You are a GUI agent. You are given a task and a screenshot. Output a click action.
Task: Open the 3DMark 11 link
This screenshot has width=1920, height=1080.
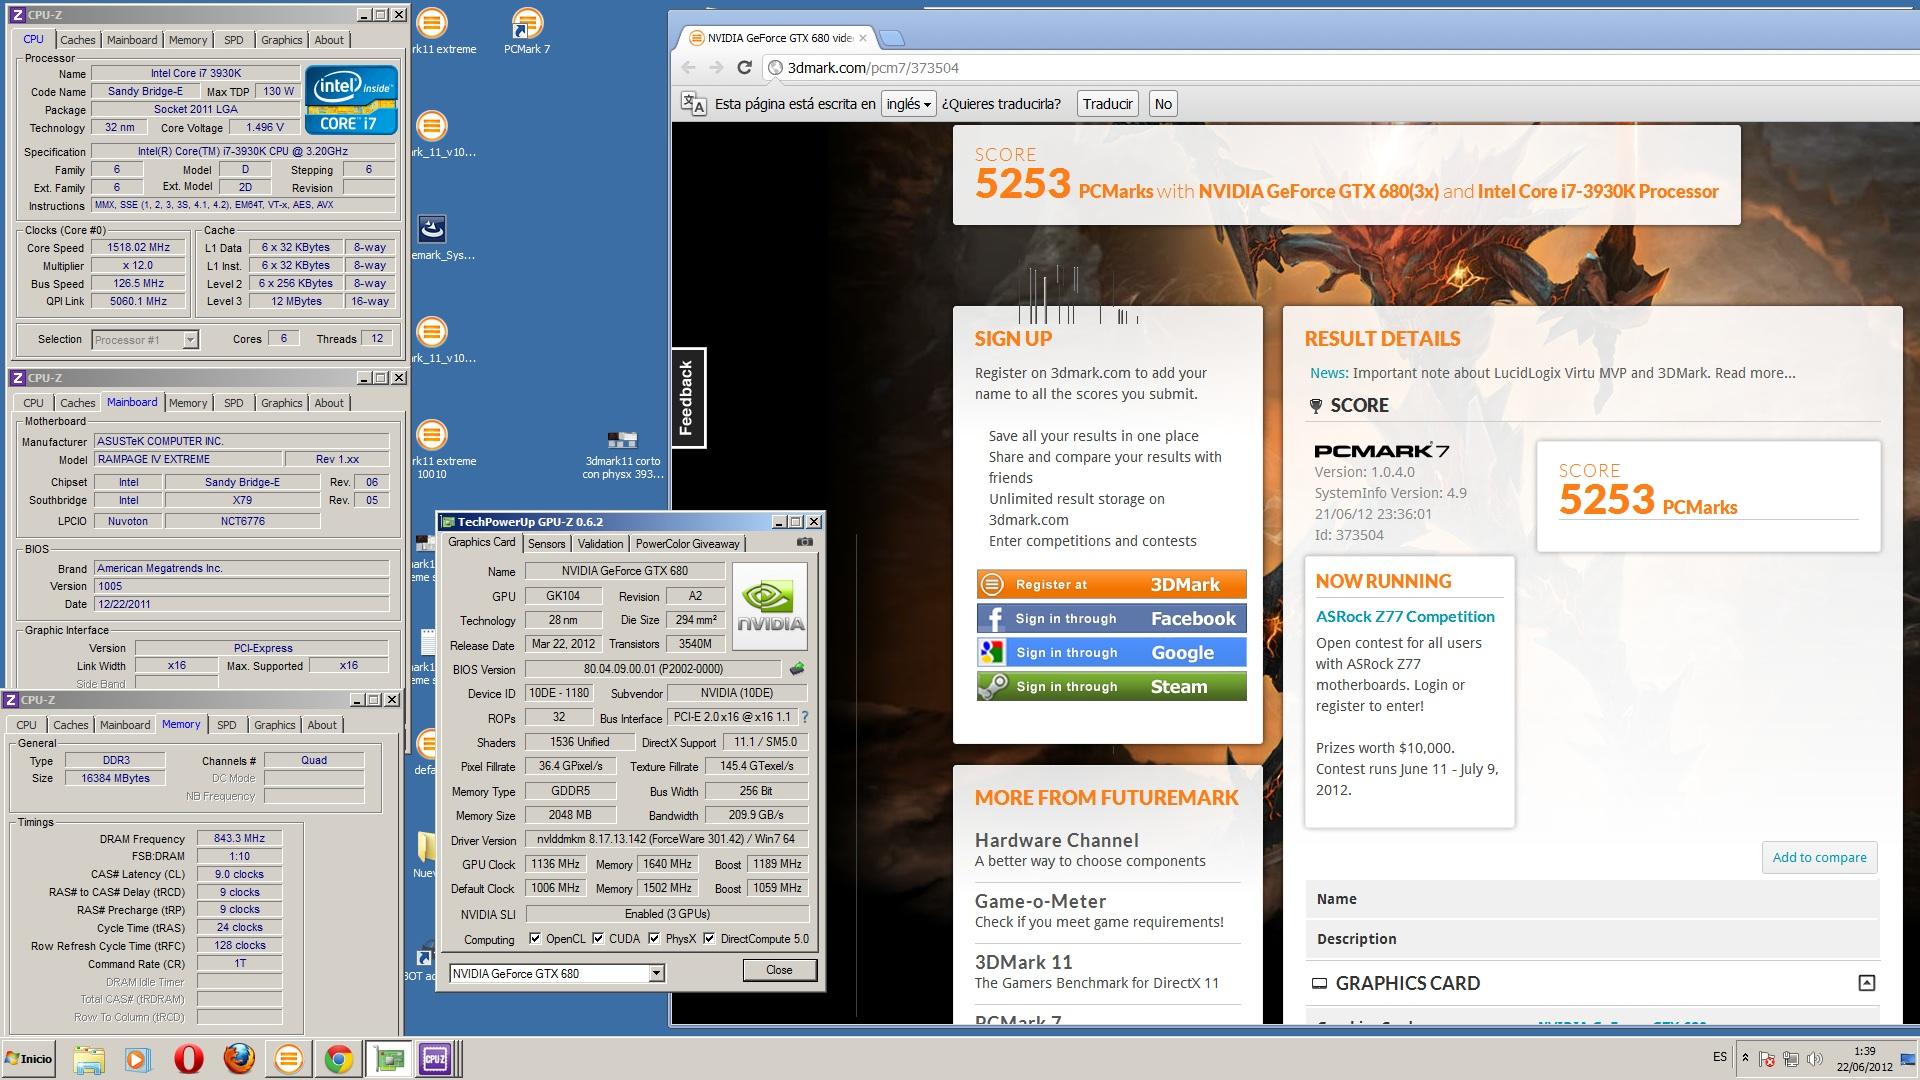(x=1023, y=962)
